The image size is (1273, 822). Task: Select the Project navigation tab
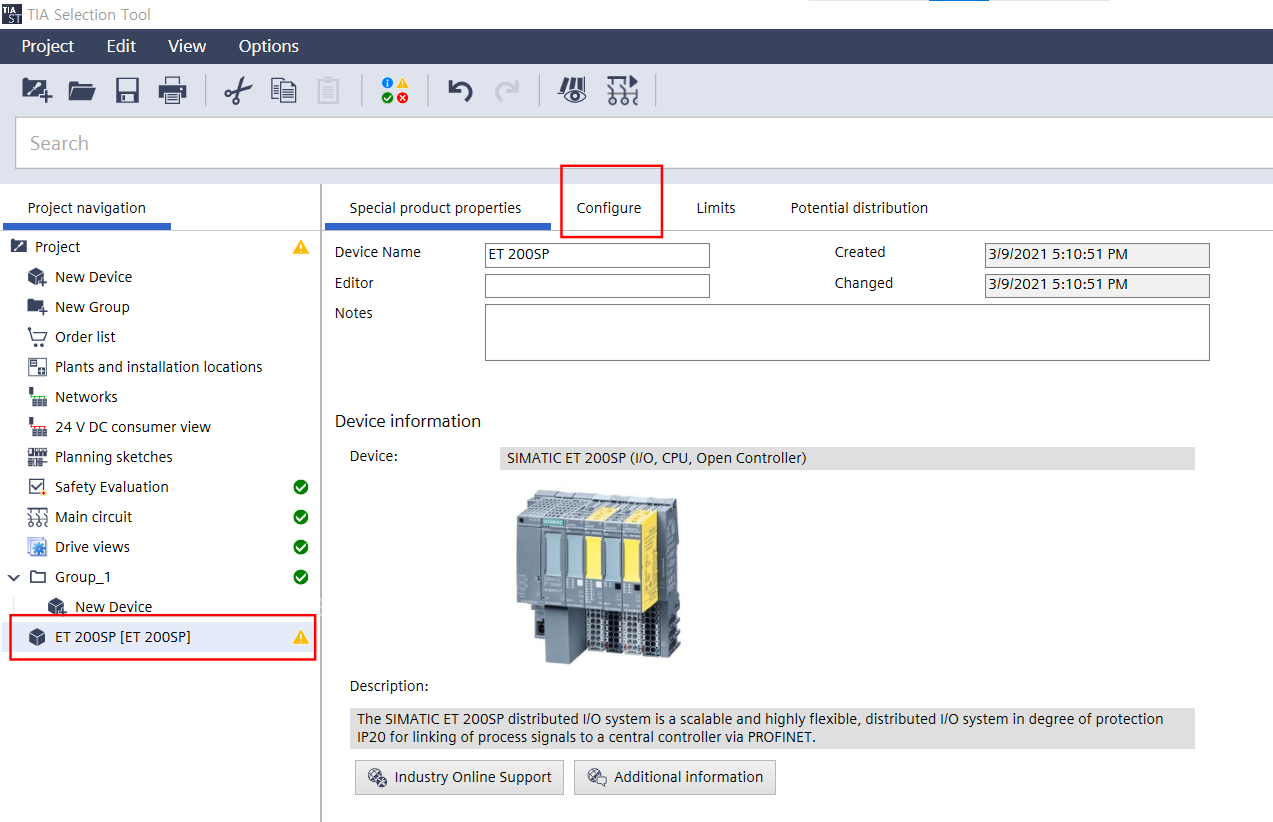[87, 208]
